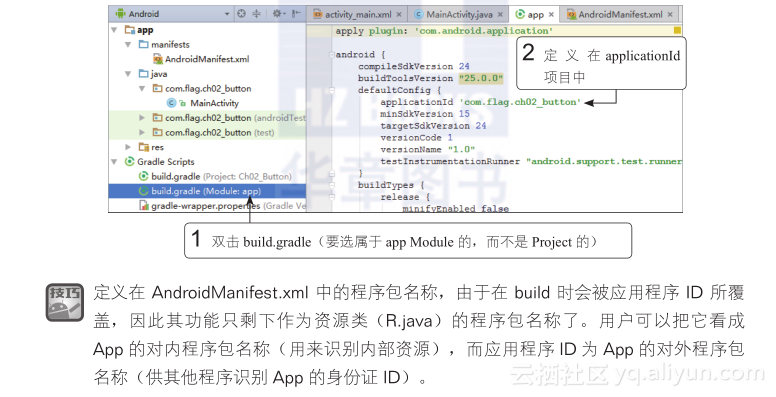776x397 pixels.
Task: Click the AndroidManifest.xml file icon in tree
Action: click(x=158, y=59)
